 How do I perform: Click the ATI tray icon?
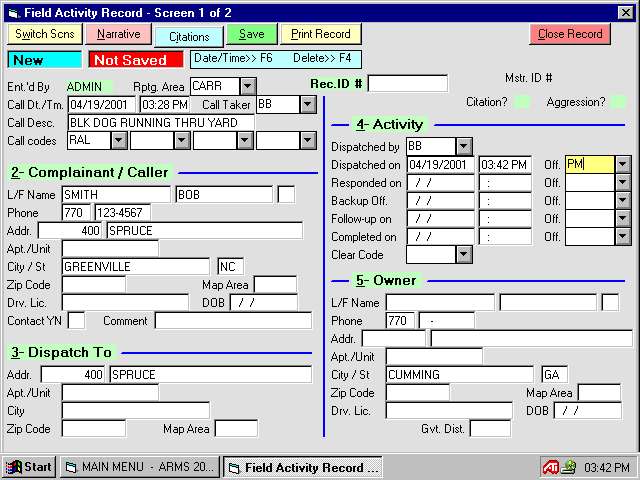550,467
